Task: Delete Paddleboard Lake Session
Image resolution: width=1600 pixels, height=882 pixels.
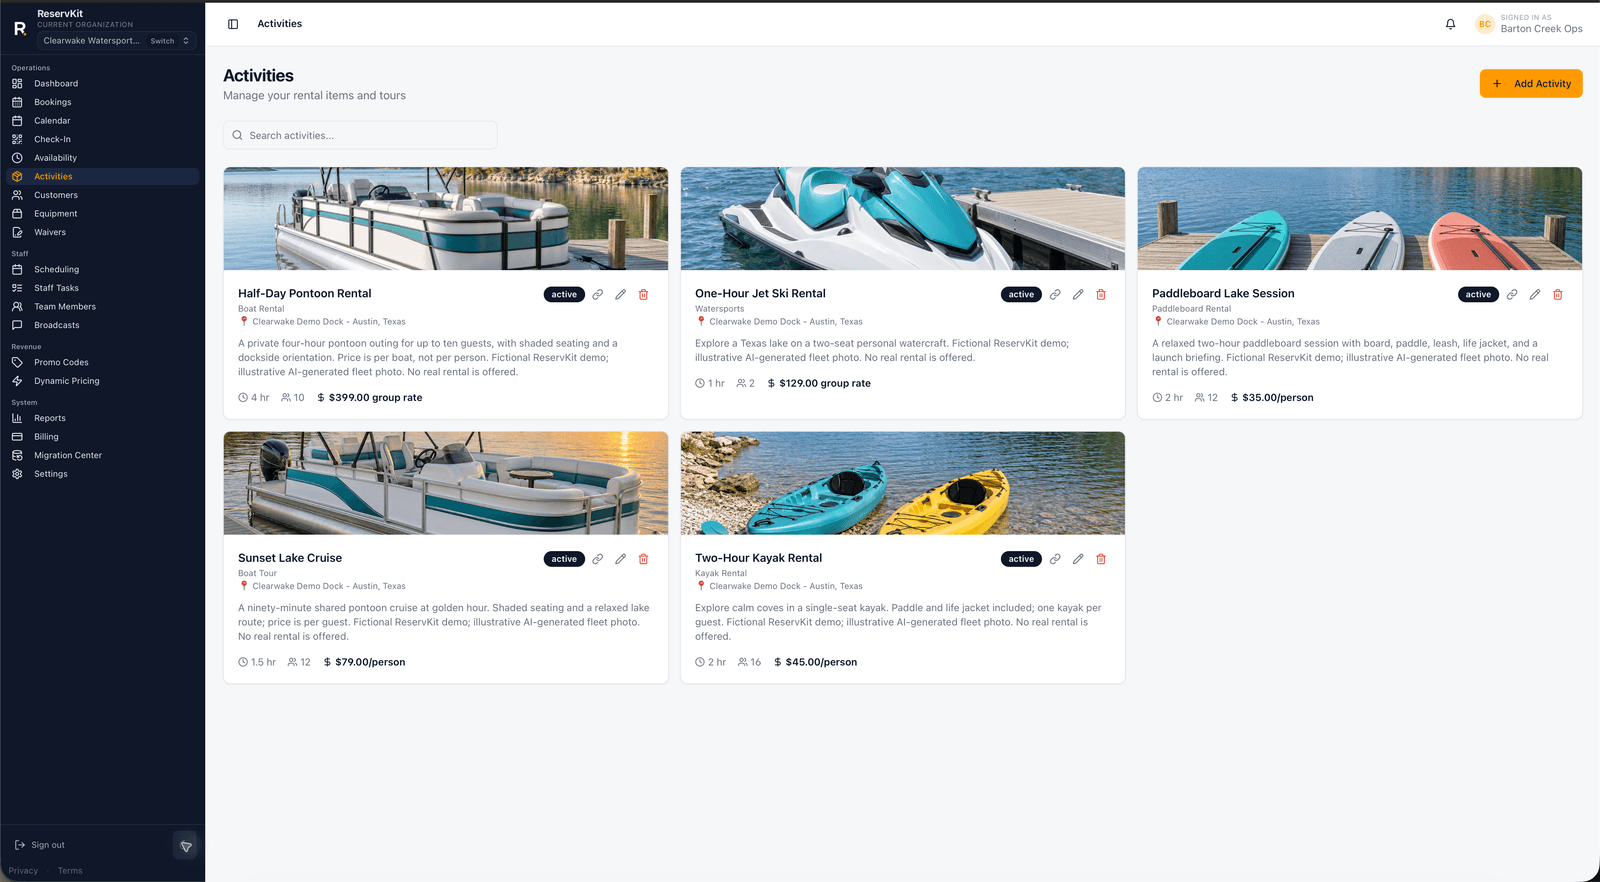Action: [1558, 295]
